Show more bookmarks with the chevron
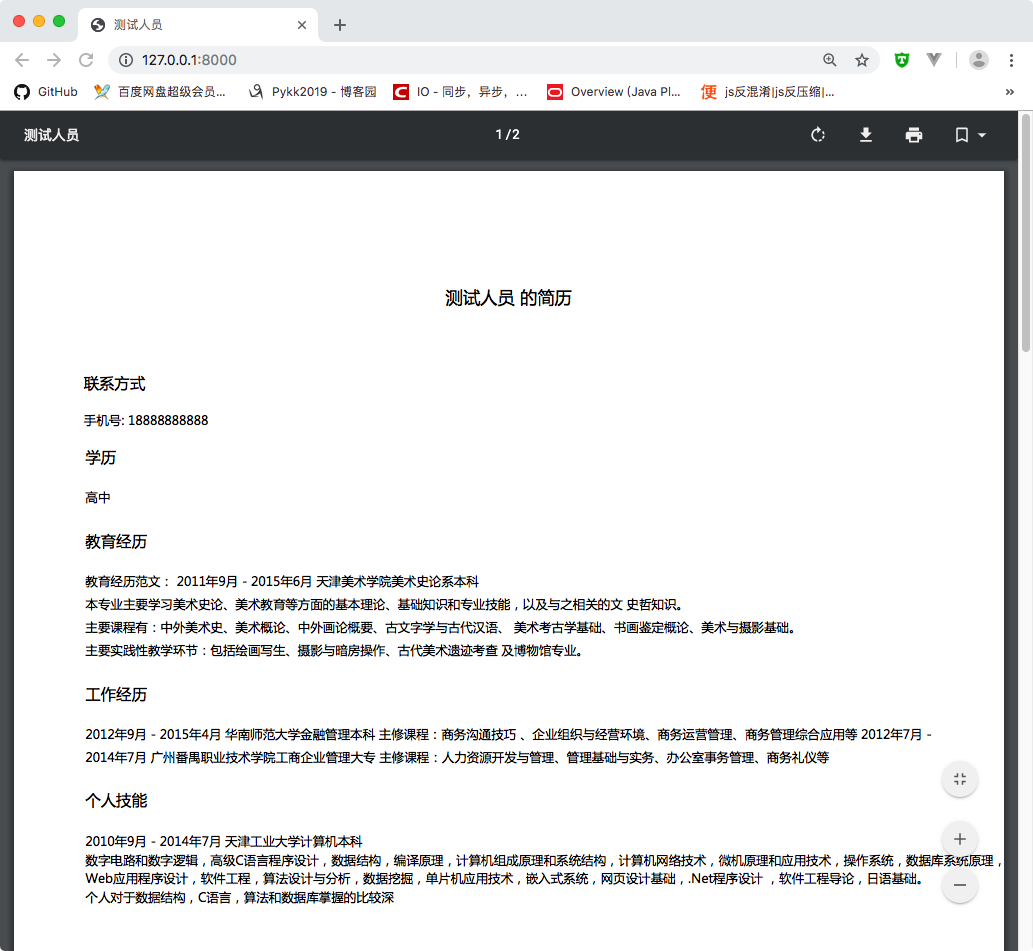The height and width of the screenshot is (951, 1033). click(x=1009, y=92)
